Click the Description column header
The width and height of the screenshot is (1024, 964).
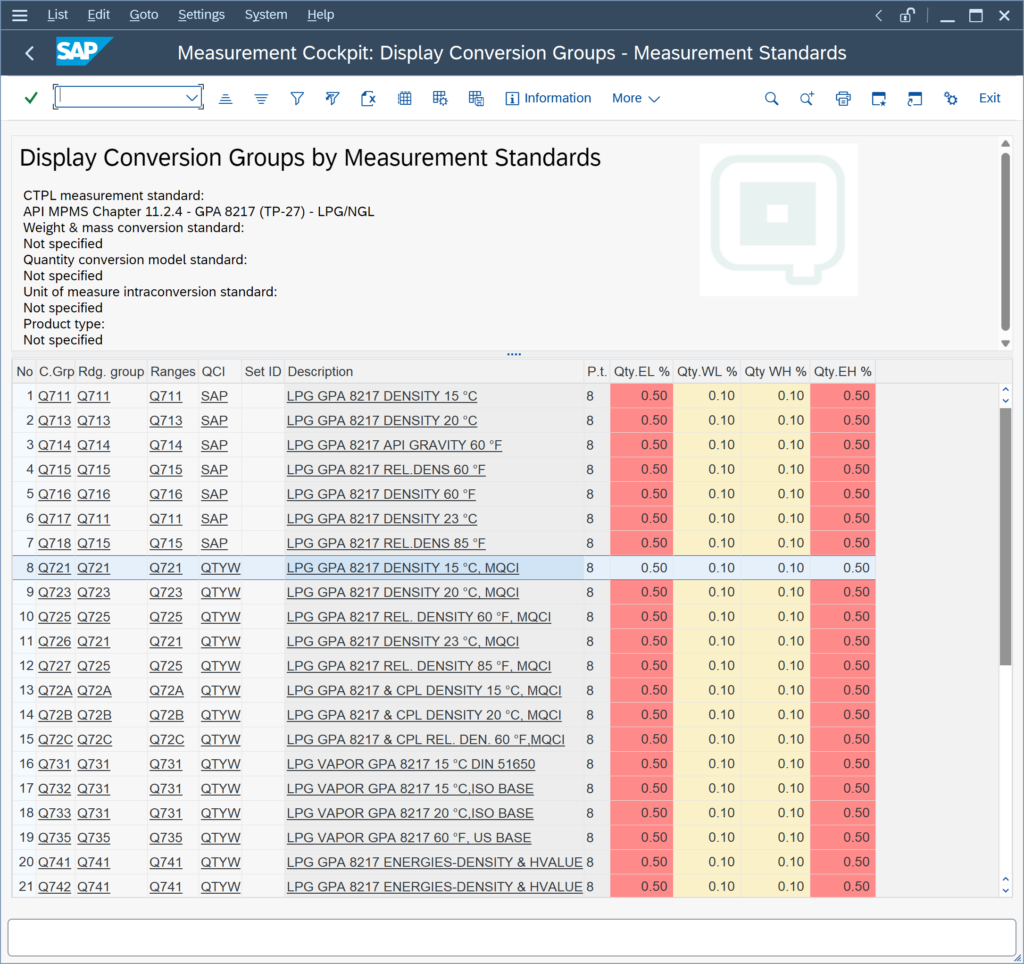click(x=434, y=372)
